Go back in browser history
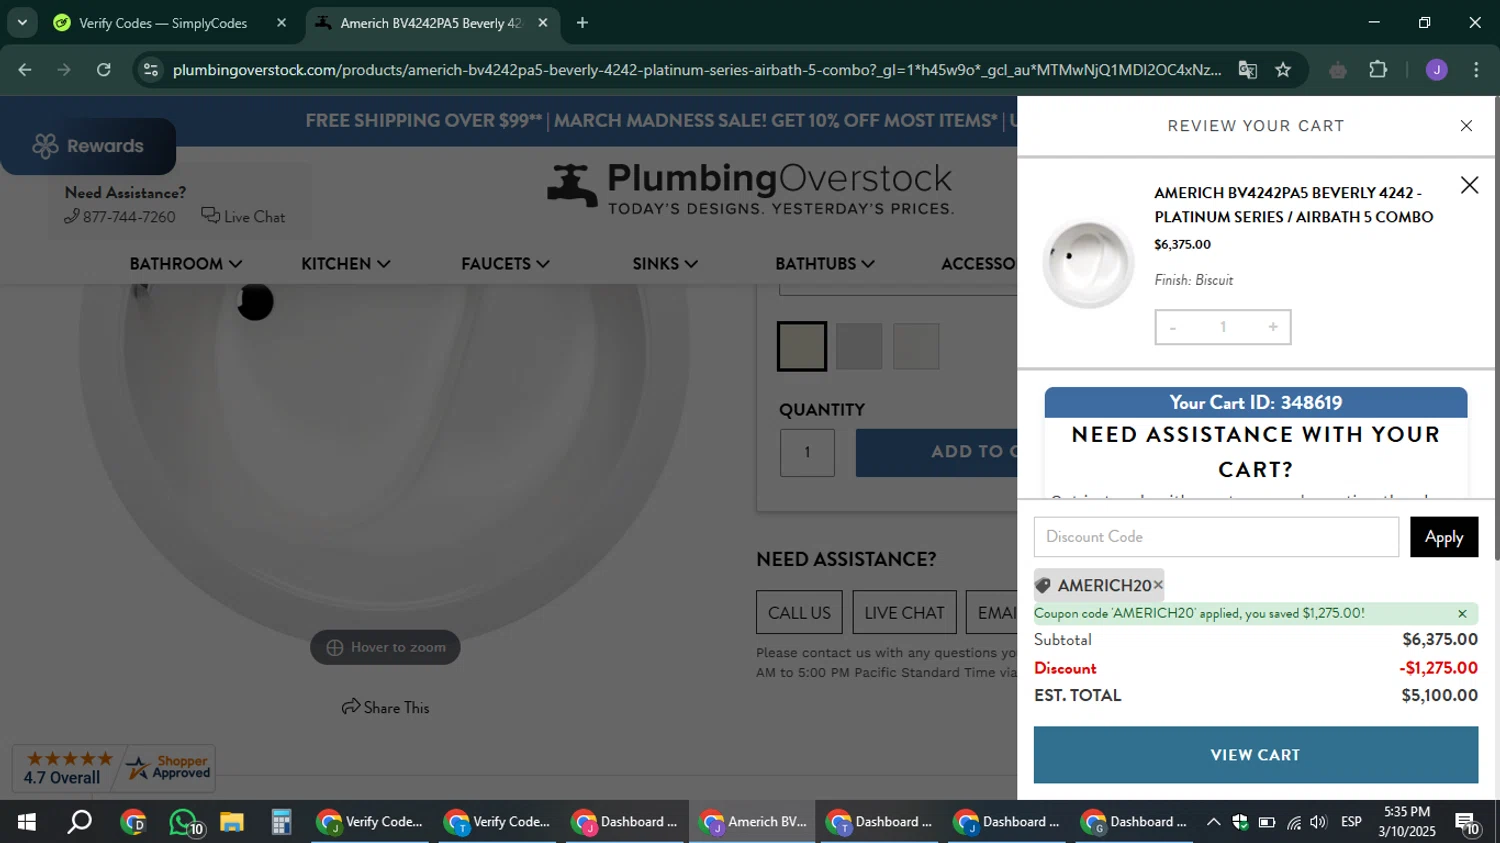Viewport: 1500px width, 843px height. click(25, 70)
